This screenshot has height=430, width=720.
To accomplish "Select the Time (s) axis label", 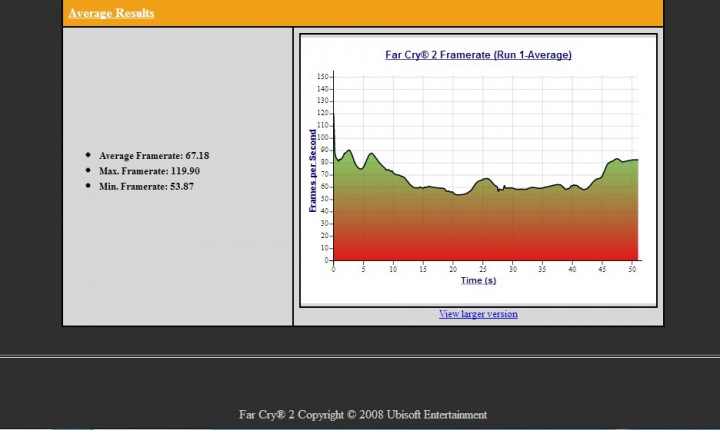I will click(478, 280).
